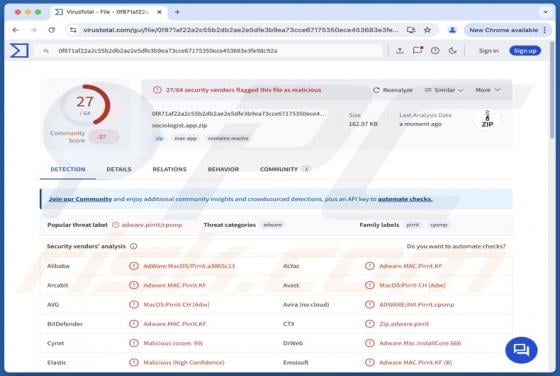Click Cynet result Malicious (score: 99)
Screen dimensions: 560x376
point(173,343)
